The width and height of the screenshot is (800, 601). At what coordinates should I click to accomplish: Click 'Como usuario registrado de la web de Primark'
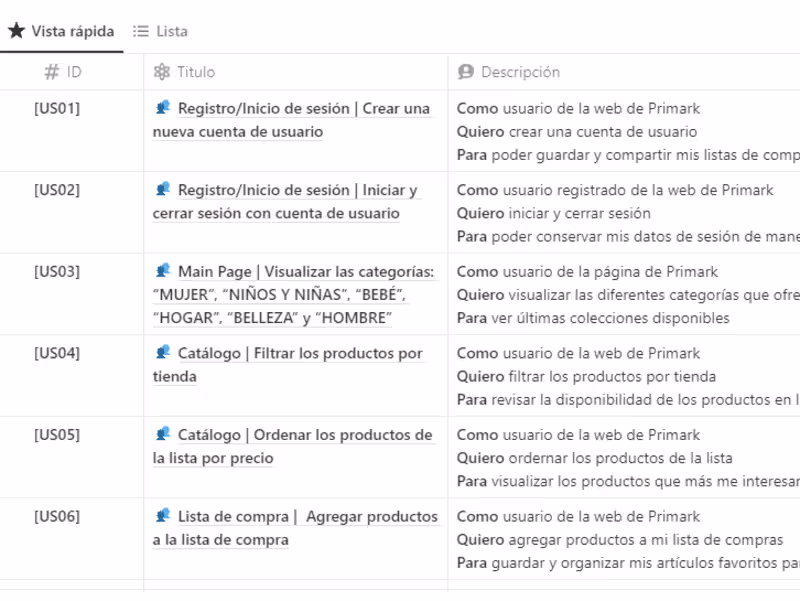[x=615, y=190]
